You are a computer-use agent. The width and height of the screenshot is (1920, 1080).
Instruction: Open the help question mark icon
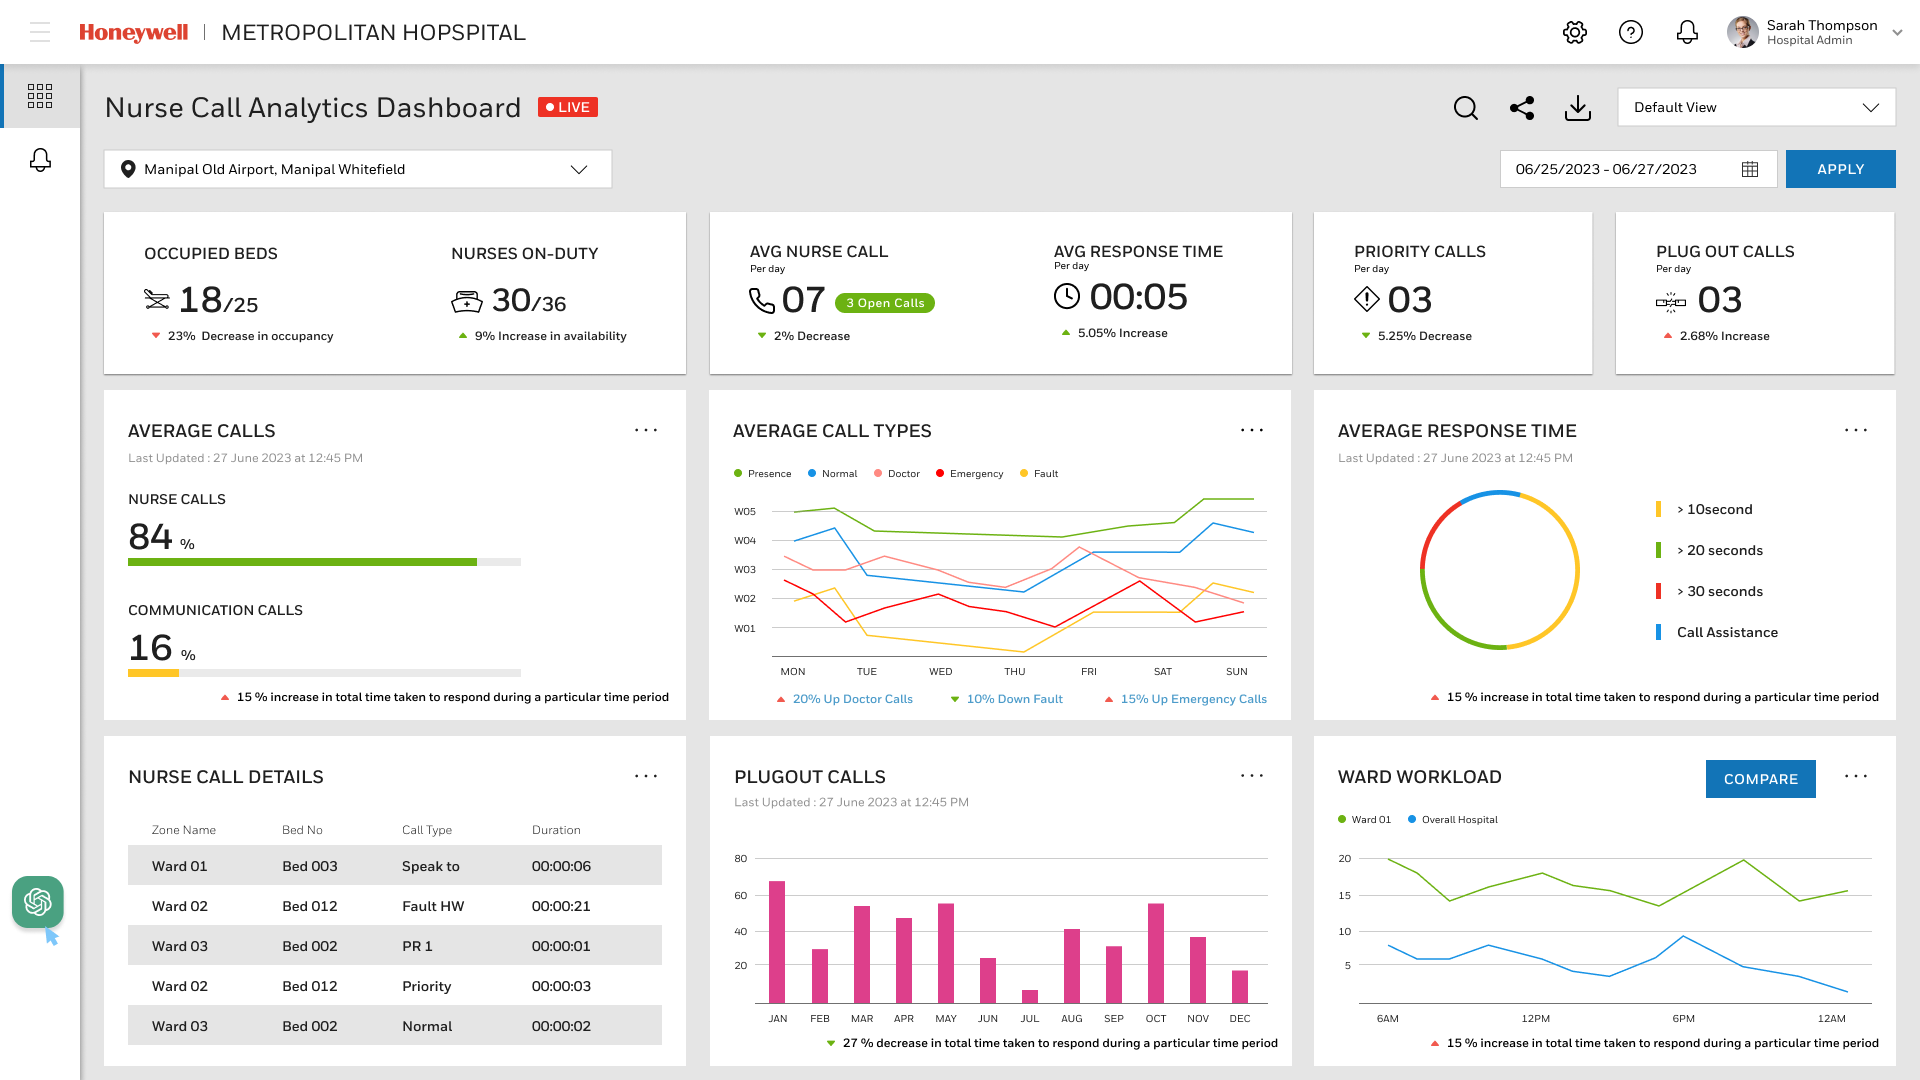[x=1630, y=32]
